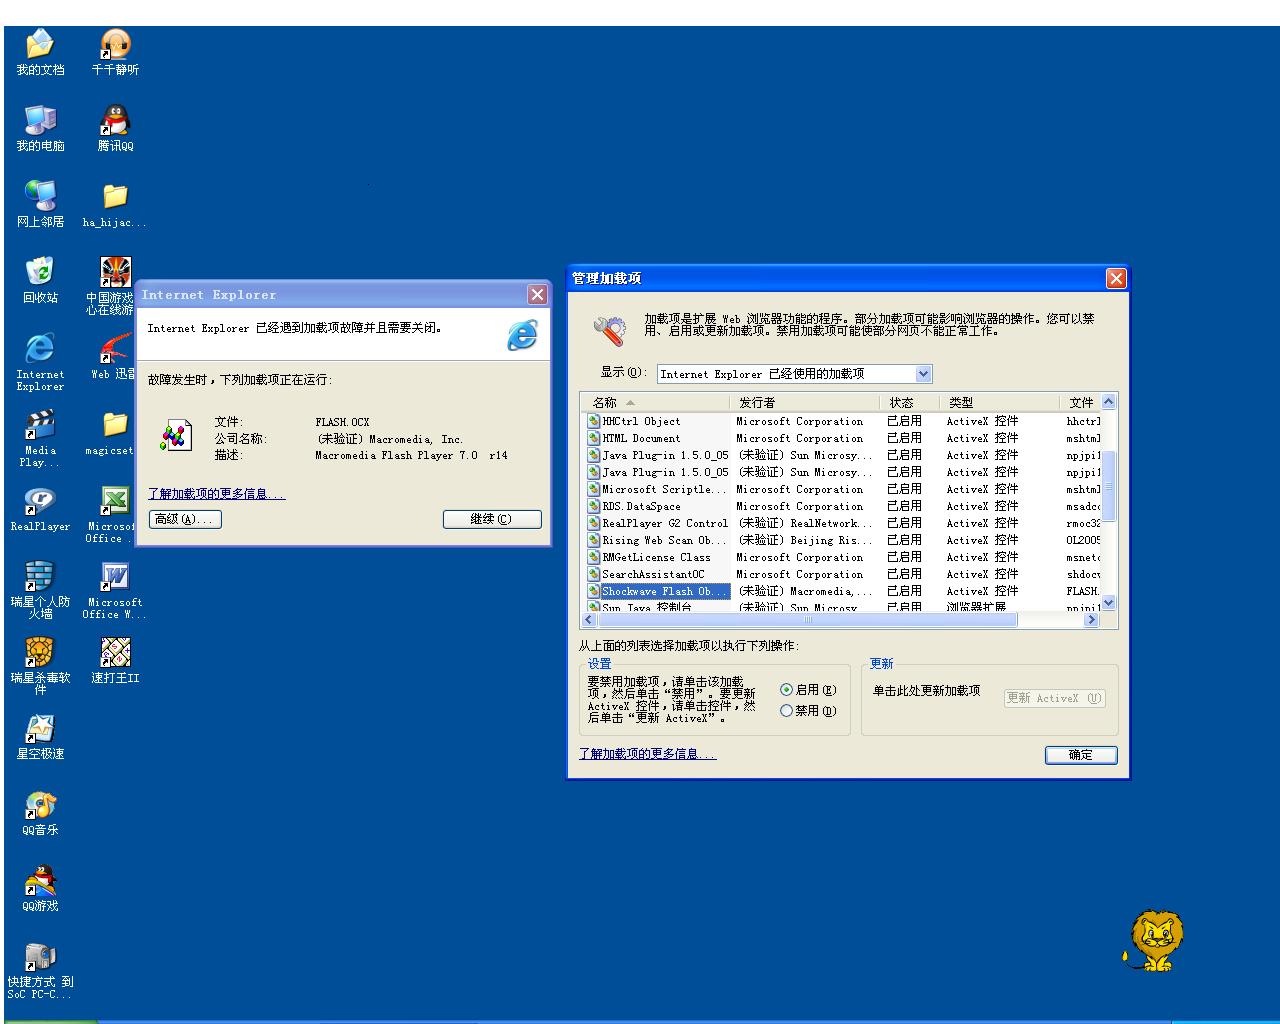Select the RMGetLicense Class add-on row

click(x=841, y=558)
